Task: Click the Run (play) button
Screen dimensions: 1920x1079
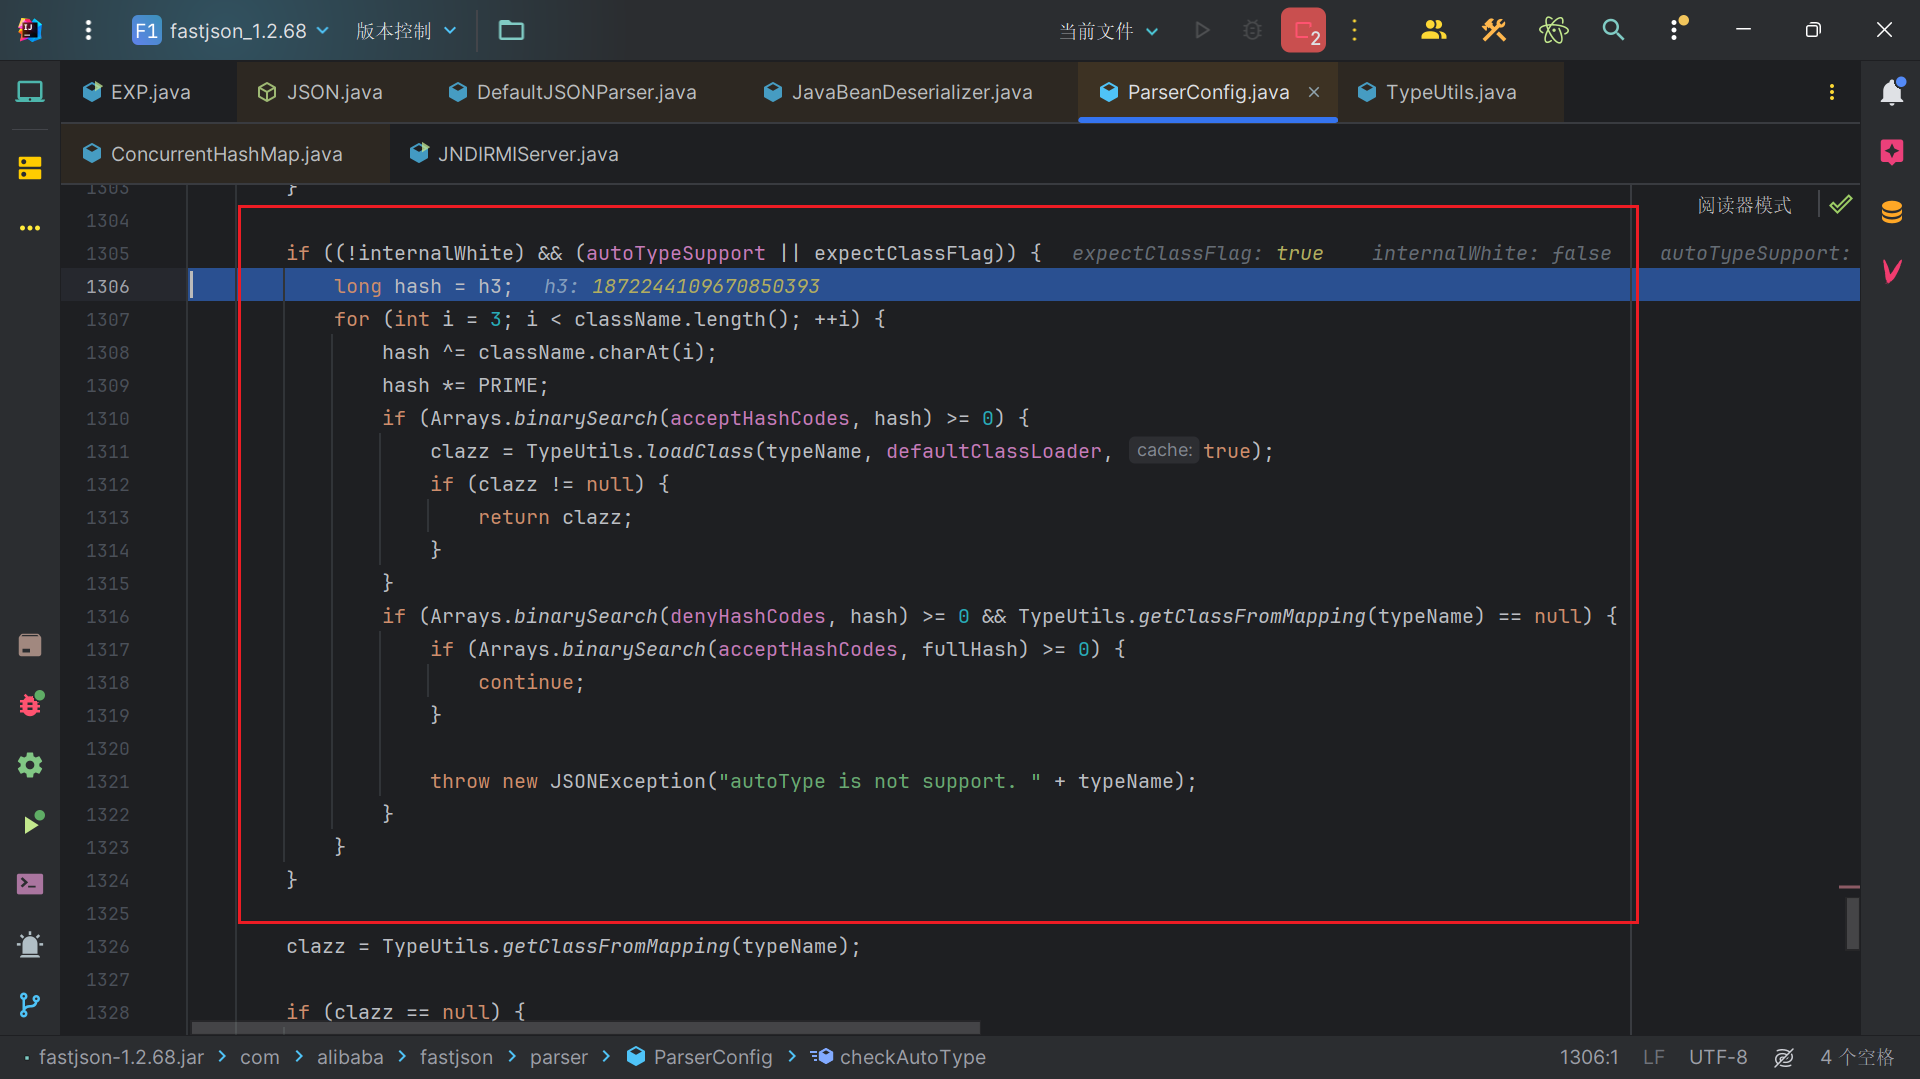Action: (1203, 30)
